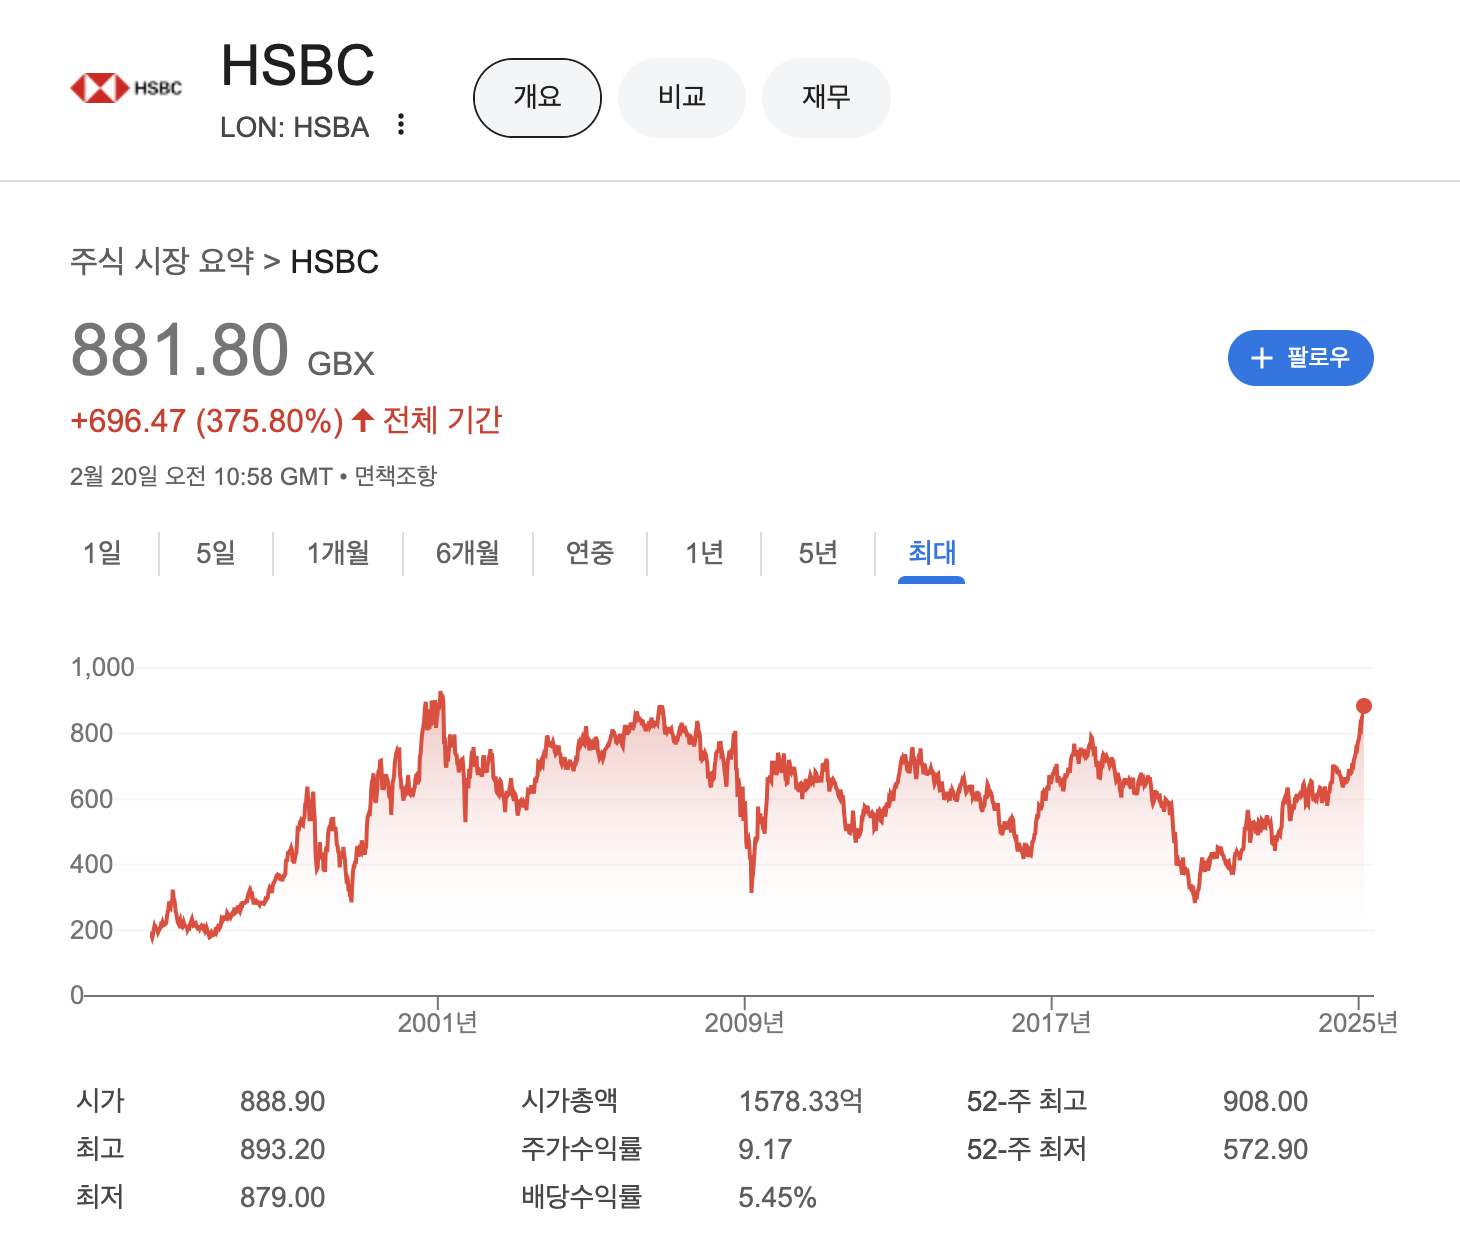Choose the 1개월 chart range

(x=338, y=553)
